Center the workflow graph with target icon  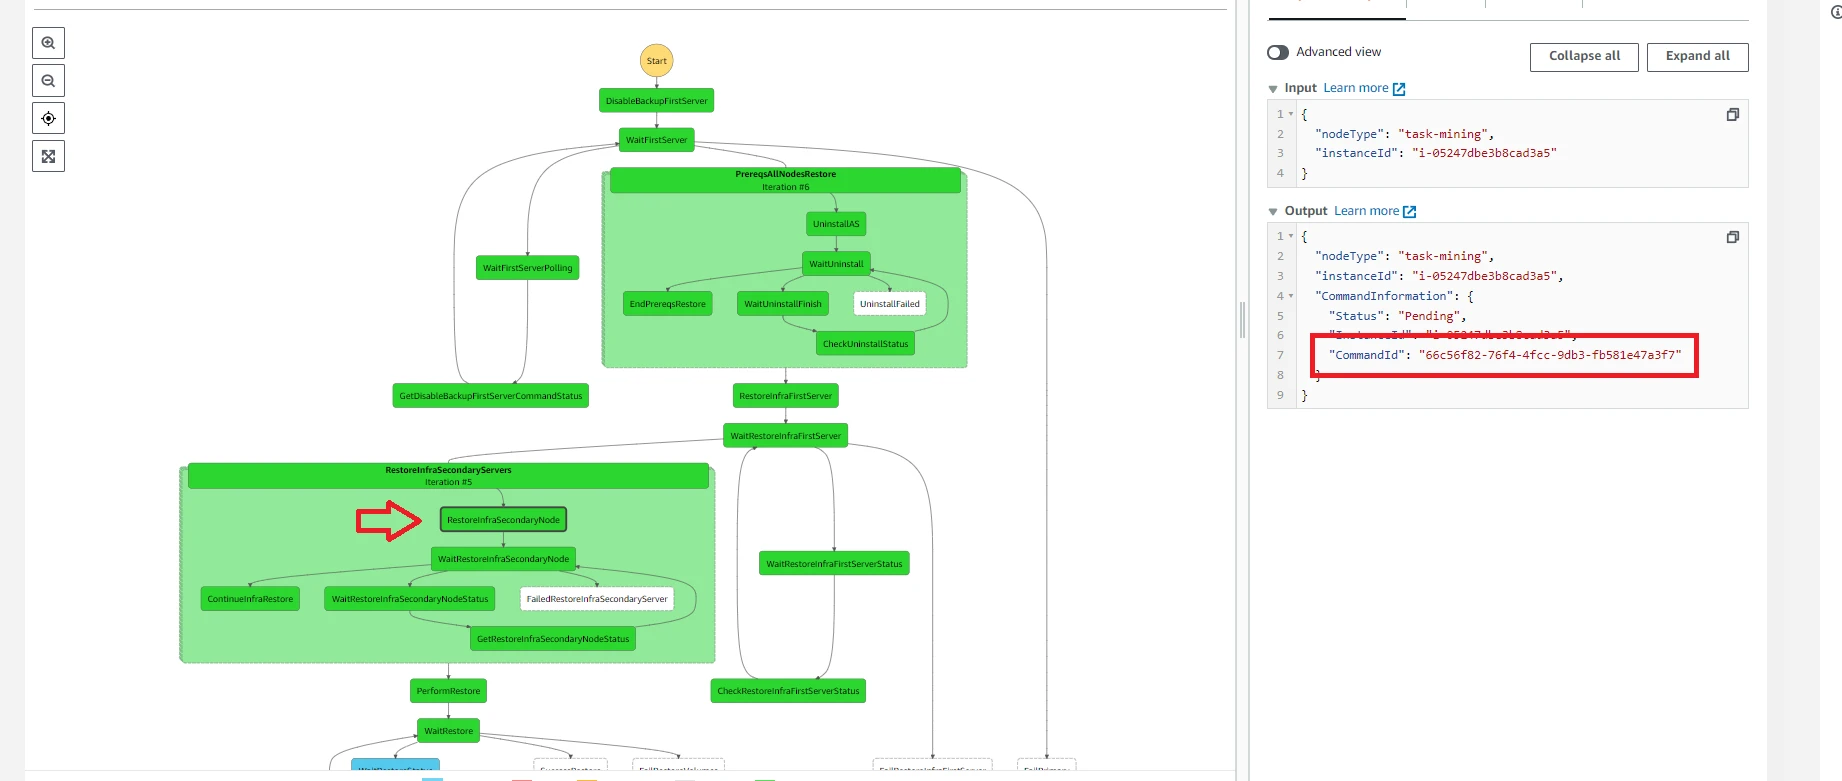48,118
